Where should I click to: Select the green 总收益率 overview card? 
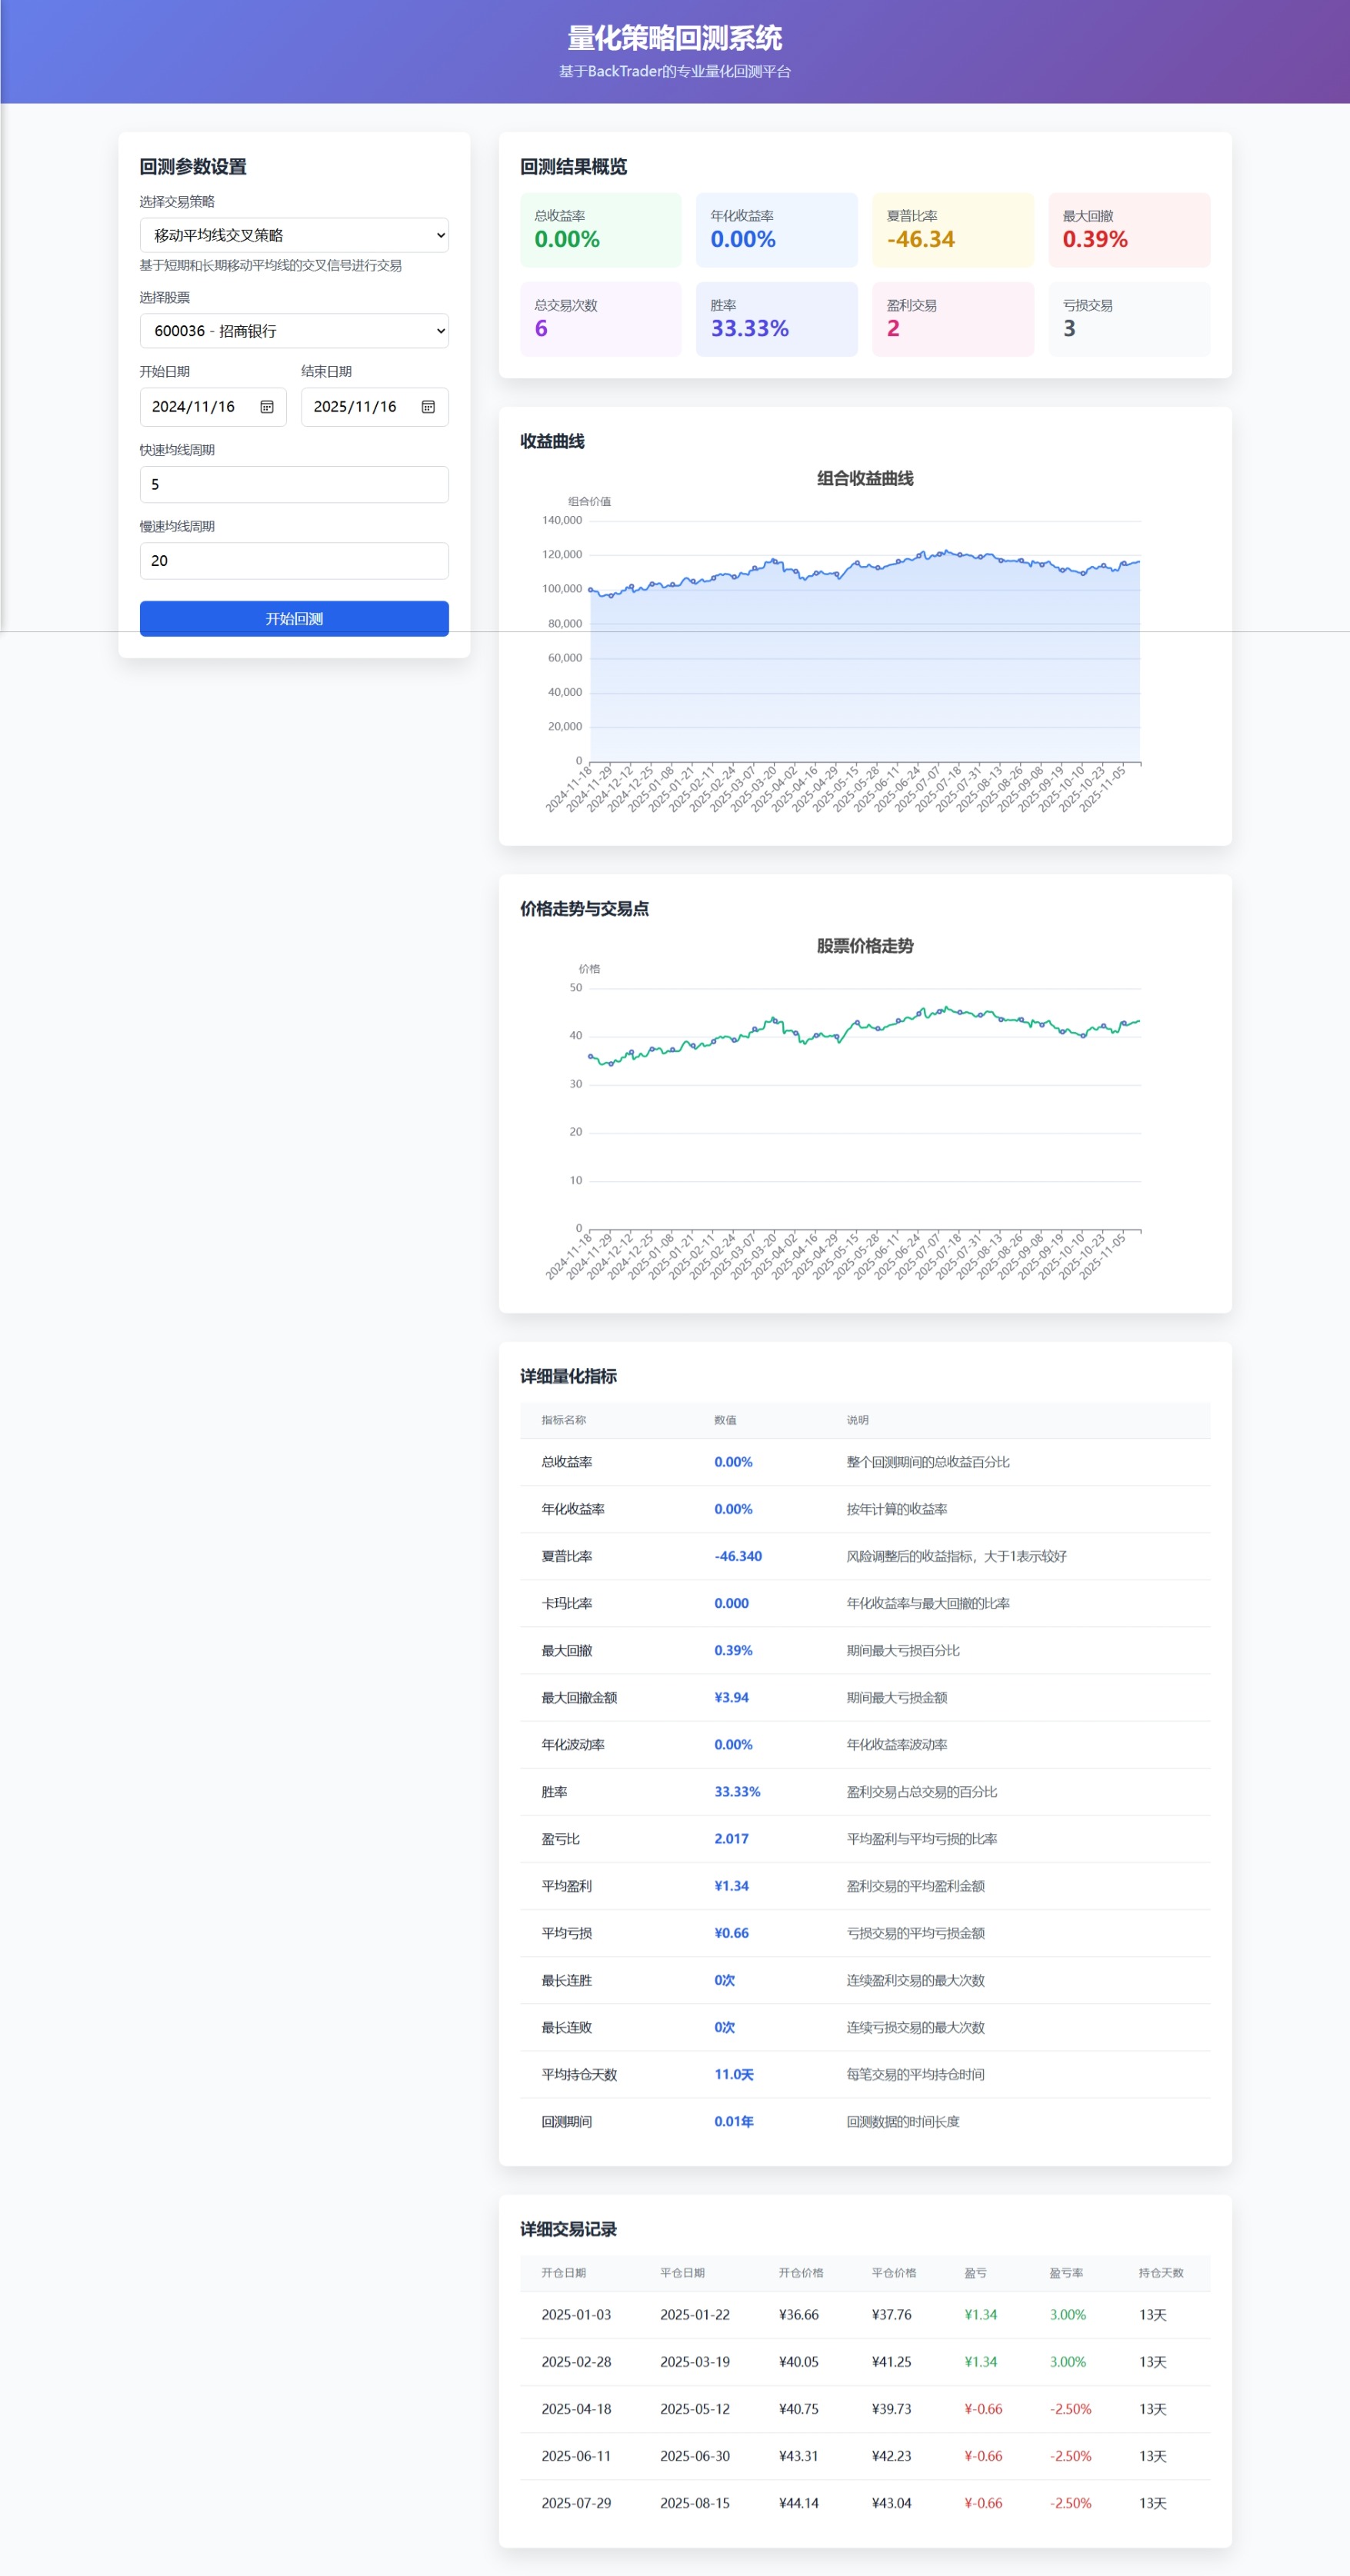tap(600, 230)
